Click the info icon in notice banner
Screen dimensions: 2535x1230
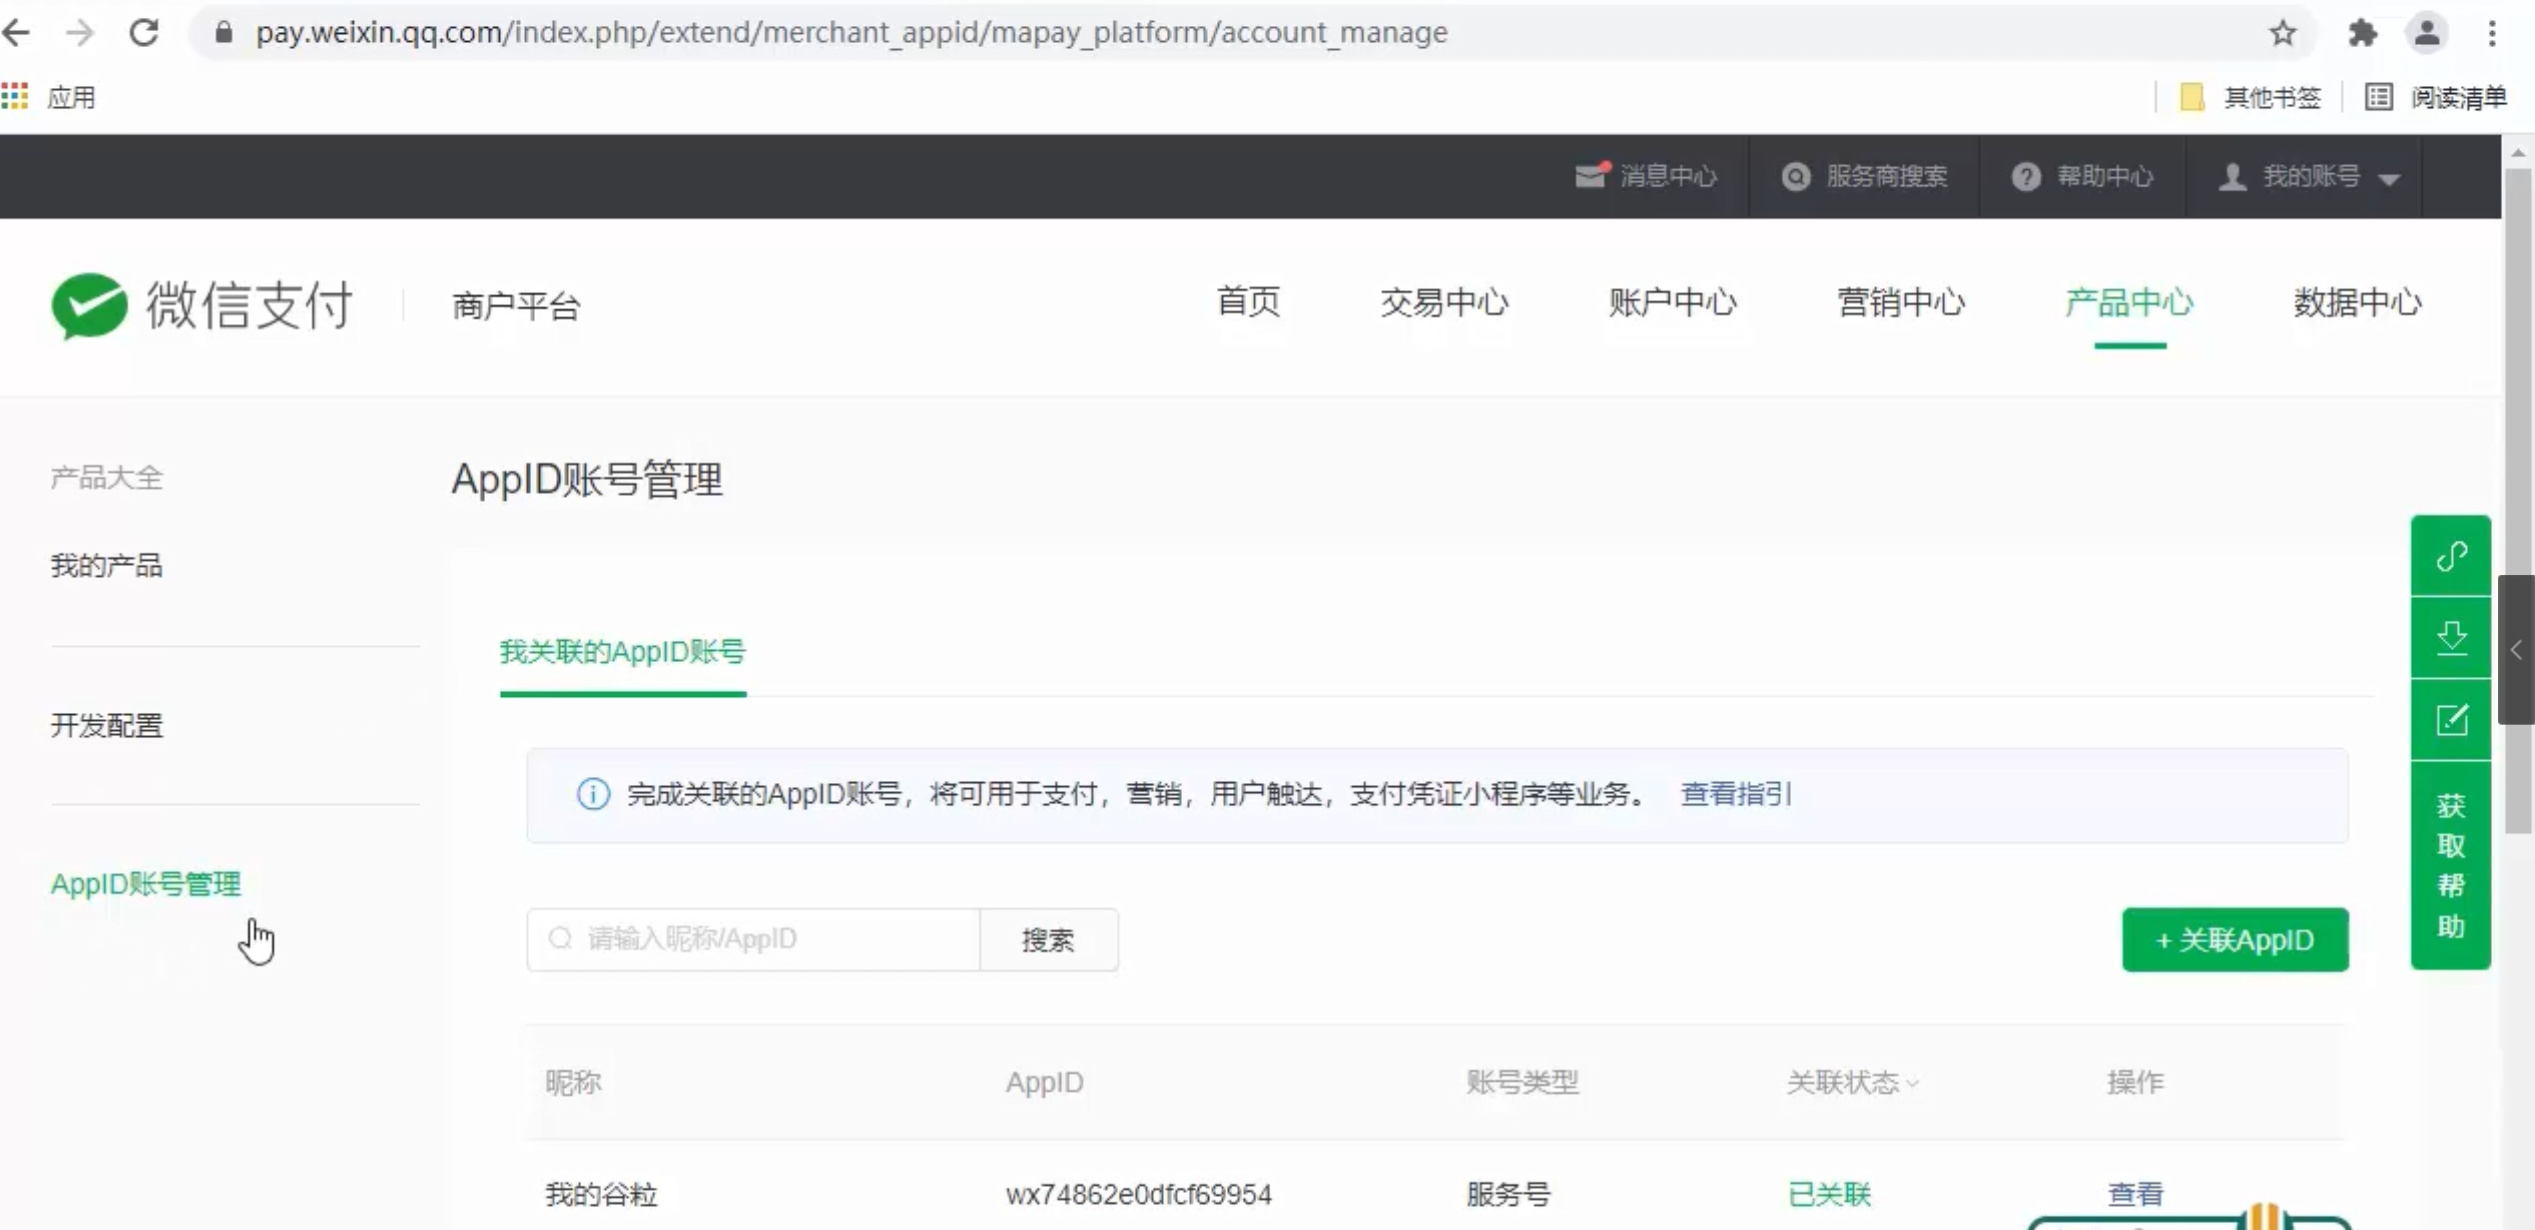pos(593,794)
